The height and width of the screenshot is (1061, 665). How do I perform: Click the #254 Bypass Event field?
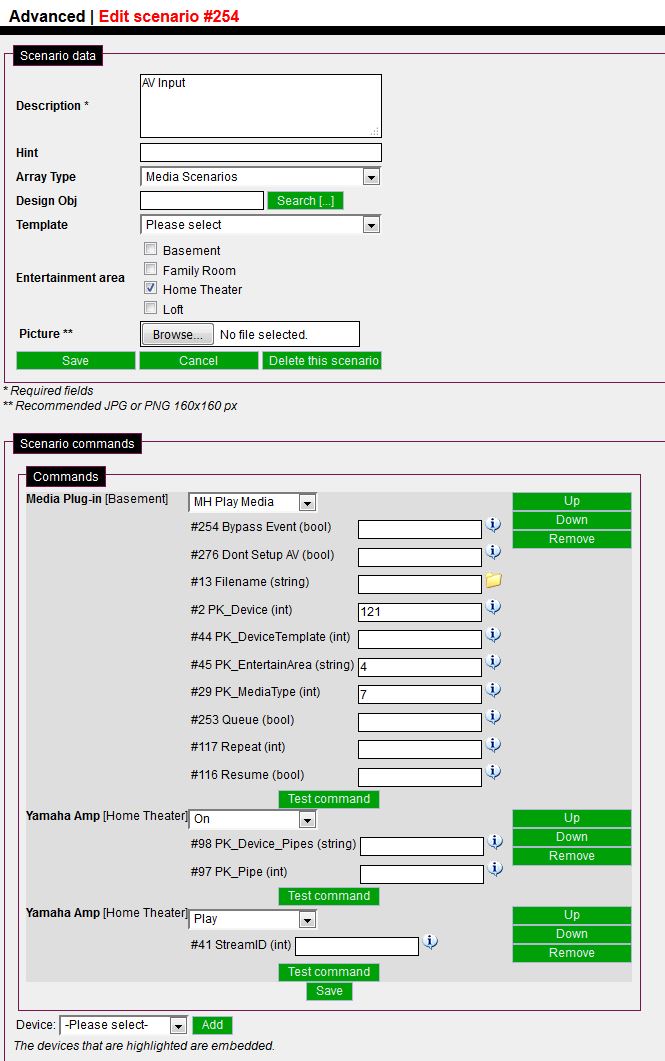pyautogui.click(x=419, y=529)
